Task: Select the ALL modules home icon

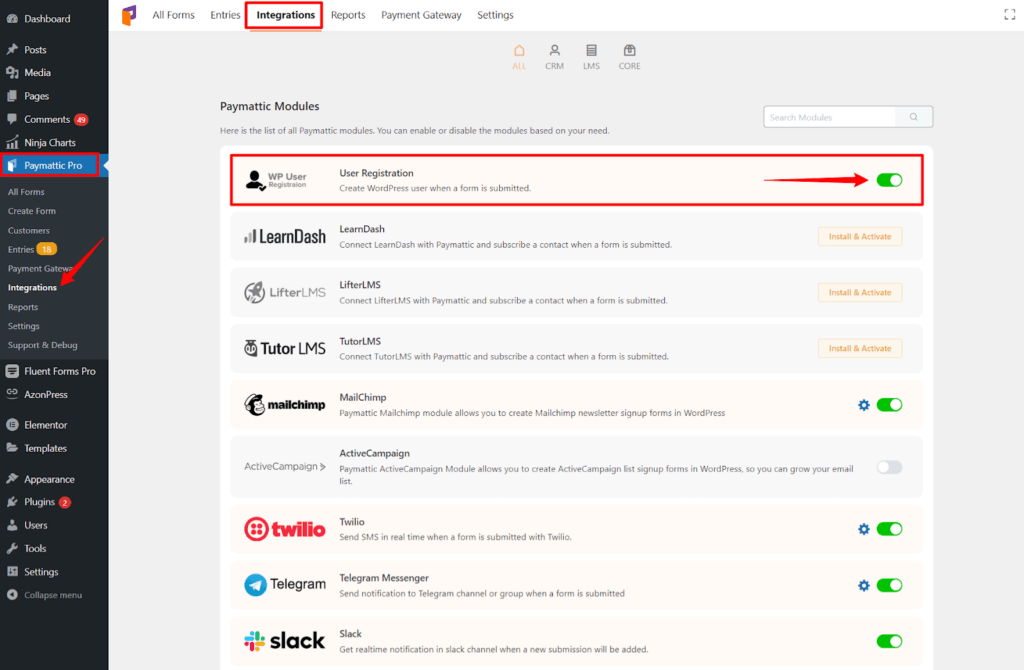Action: (x=519, y=50)
